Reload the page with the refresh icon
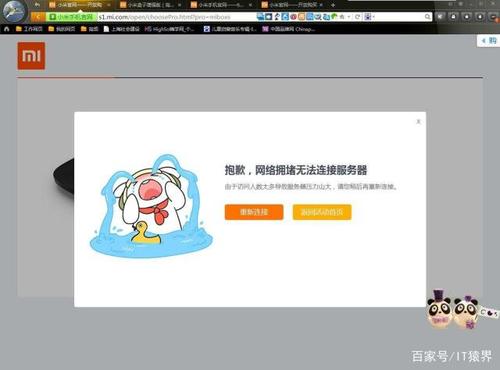This screenshot has height=370, width=500. click(x=357, y=17)
